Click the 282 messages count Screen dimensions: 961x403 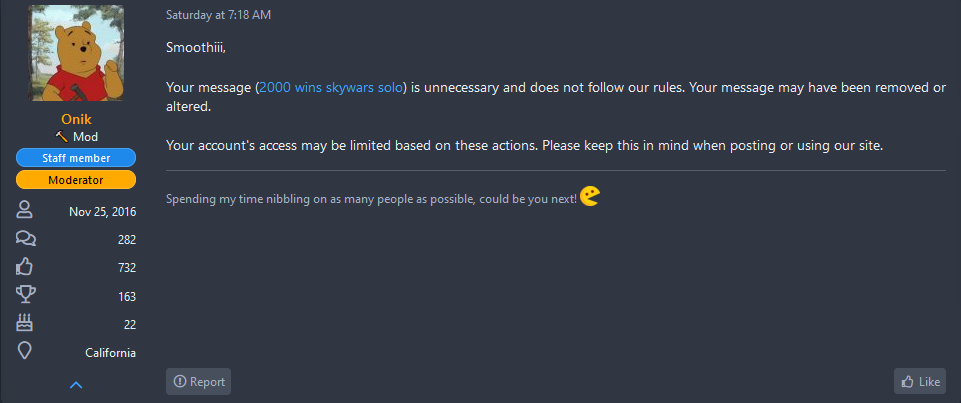[127, 240]
